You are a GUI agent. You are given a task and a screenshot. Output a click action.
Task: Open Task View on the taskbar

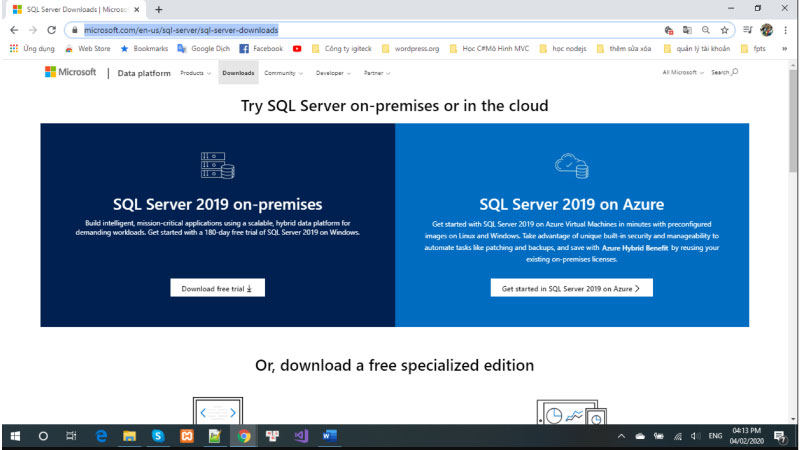point(71,436)
